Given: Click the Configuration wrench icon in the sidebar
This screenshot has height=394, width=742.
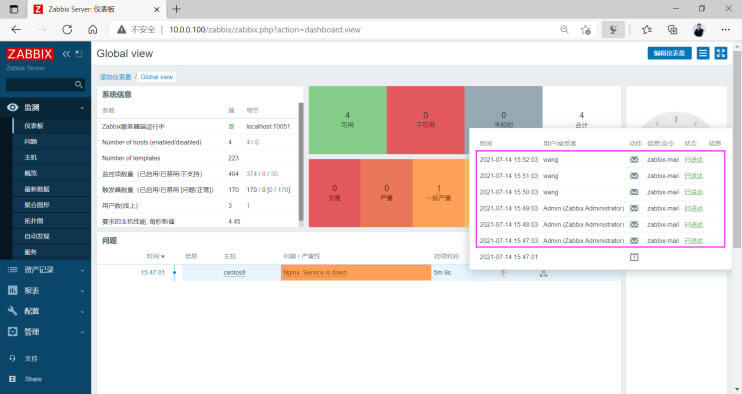Looking at the screenshot, I should (x=13, y=311).
